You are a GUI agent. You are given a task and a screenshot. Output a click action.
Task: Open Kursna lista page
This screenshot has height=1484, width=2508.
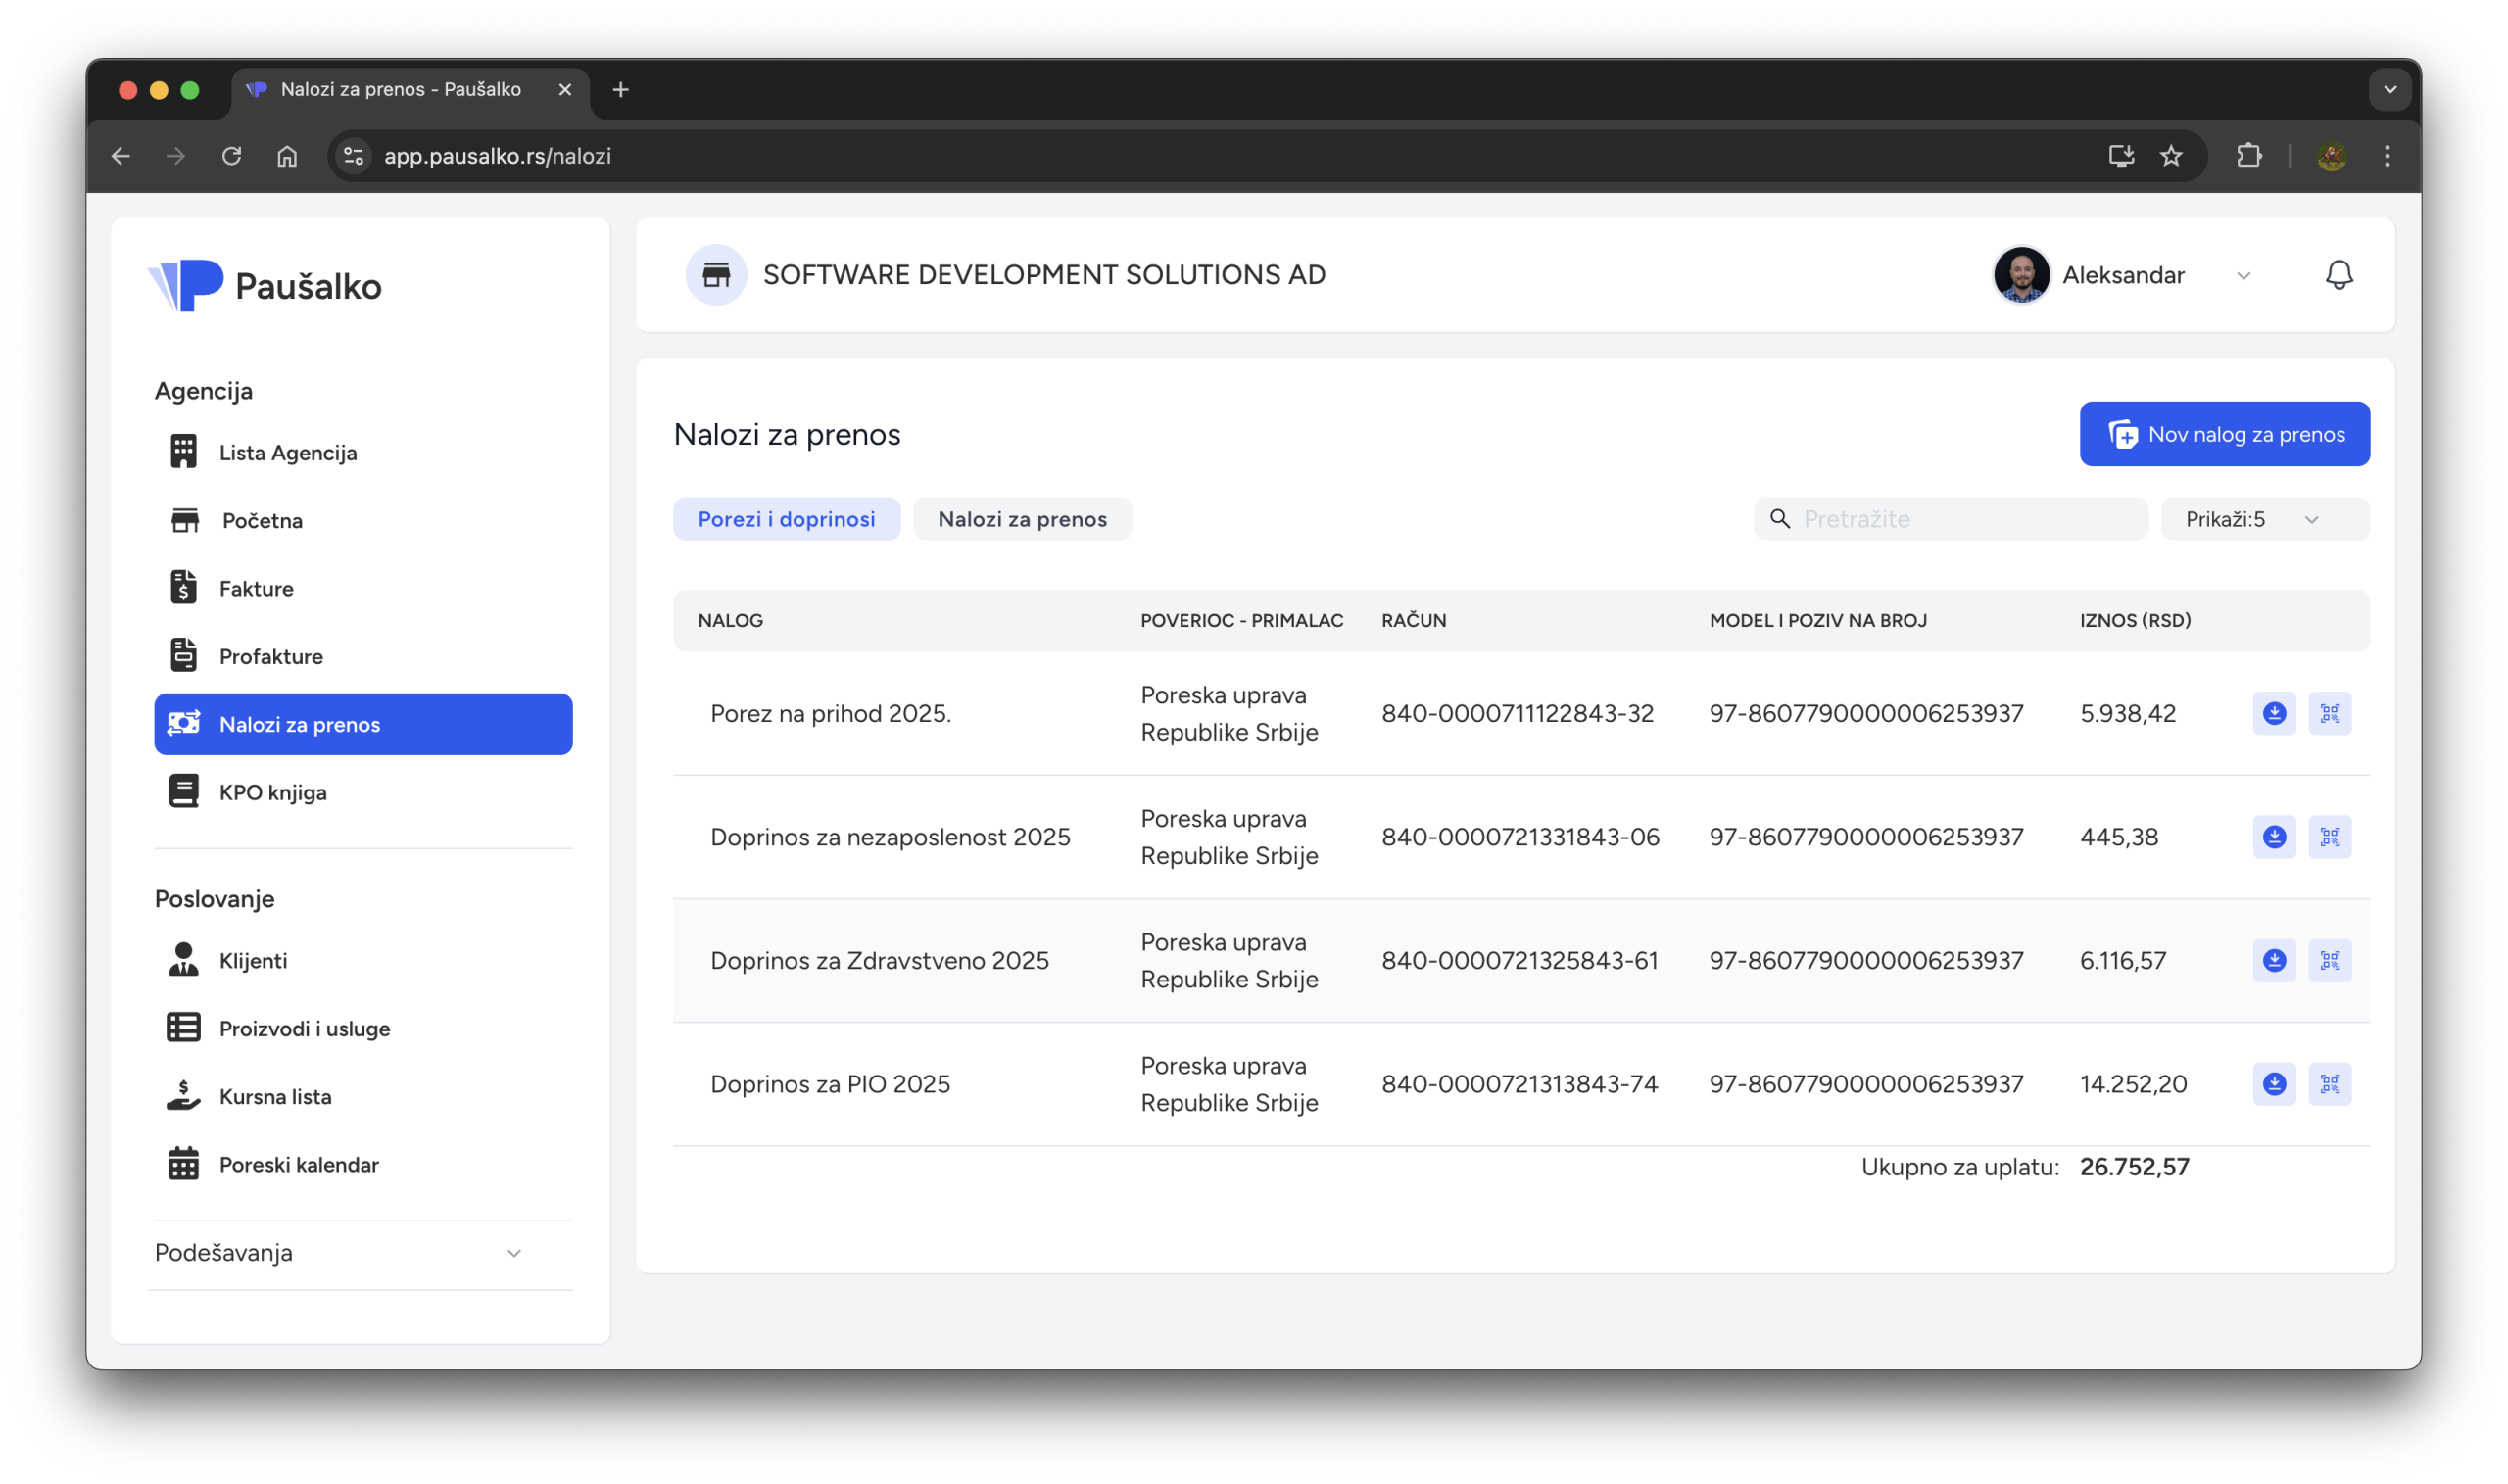click(x=274, y=1097)
